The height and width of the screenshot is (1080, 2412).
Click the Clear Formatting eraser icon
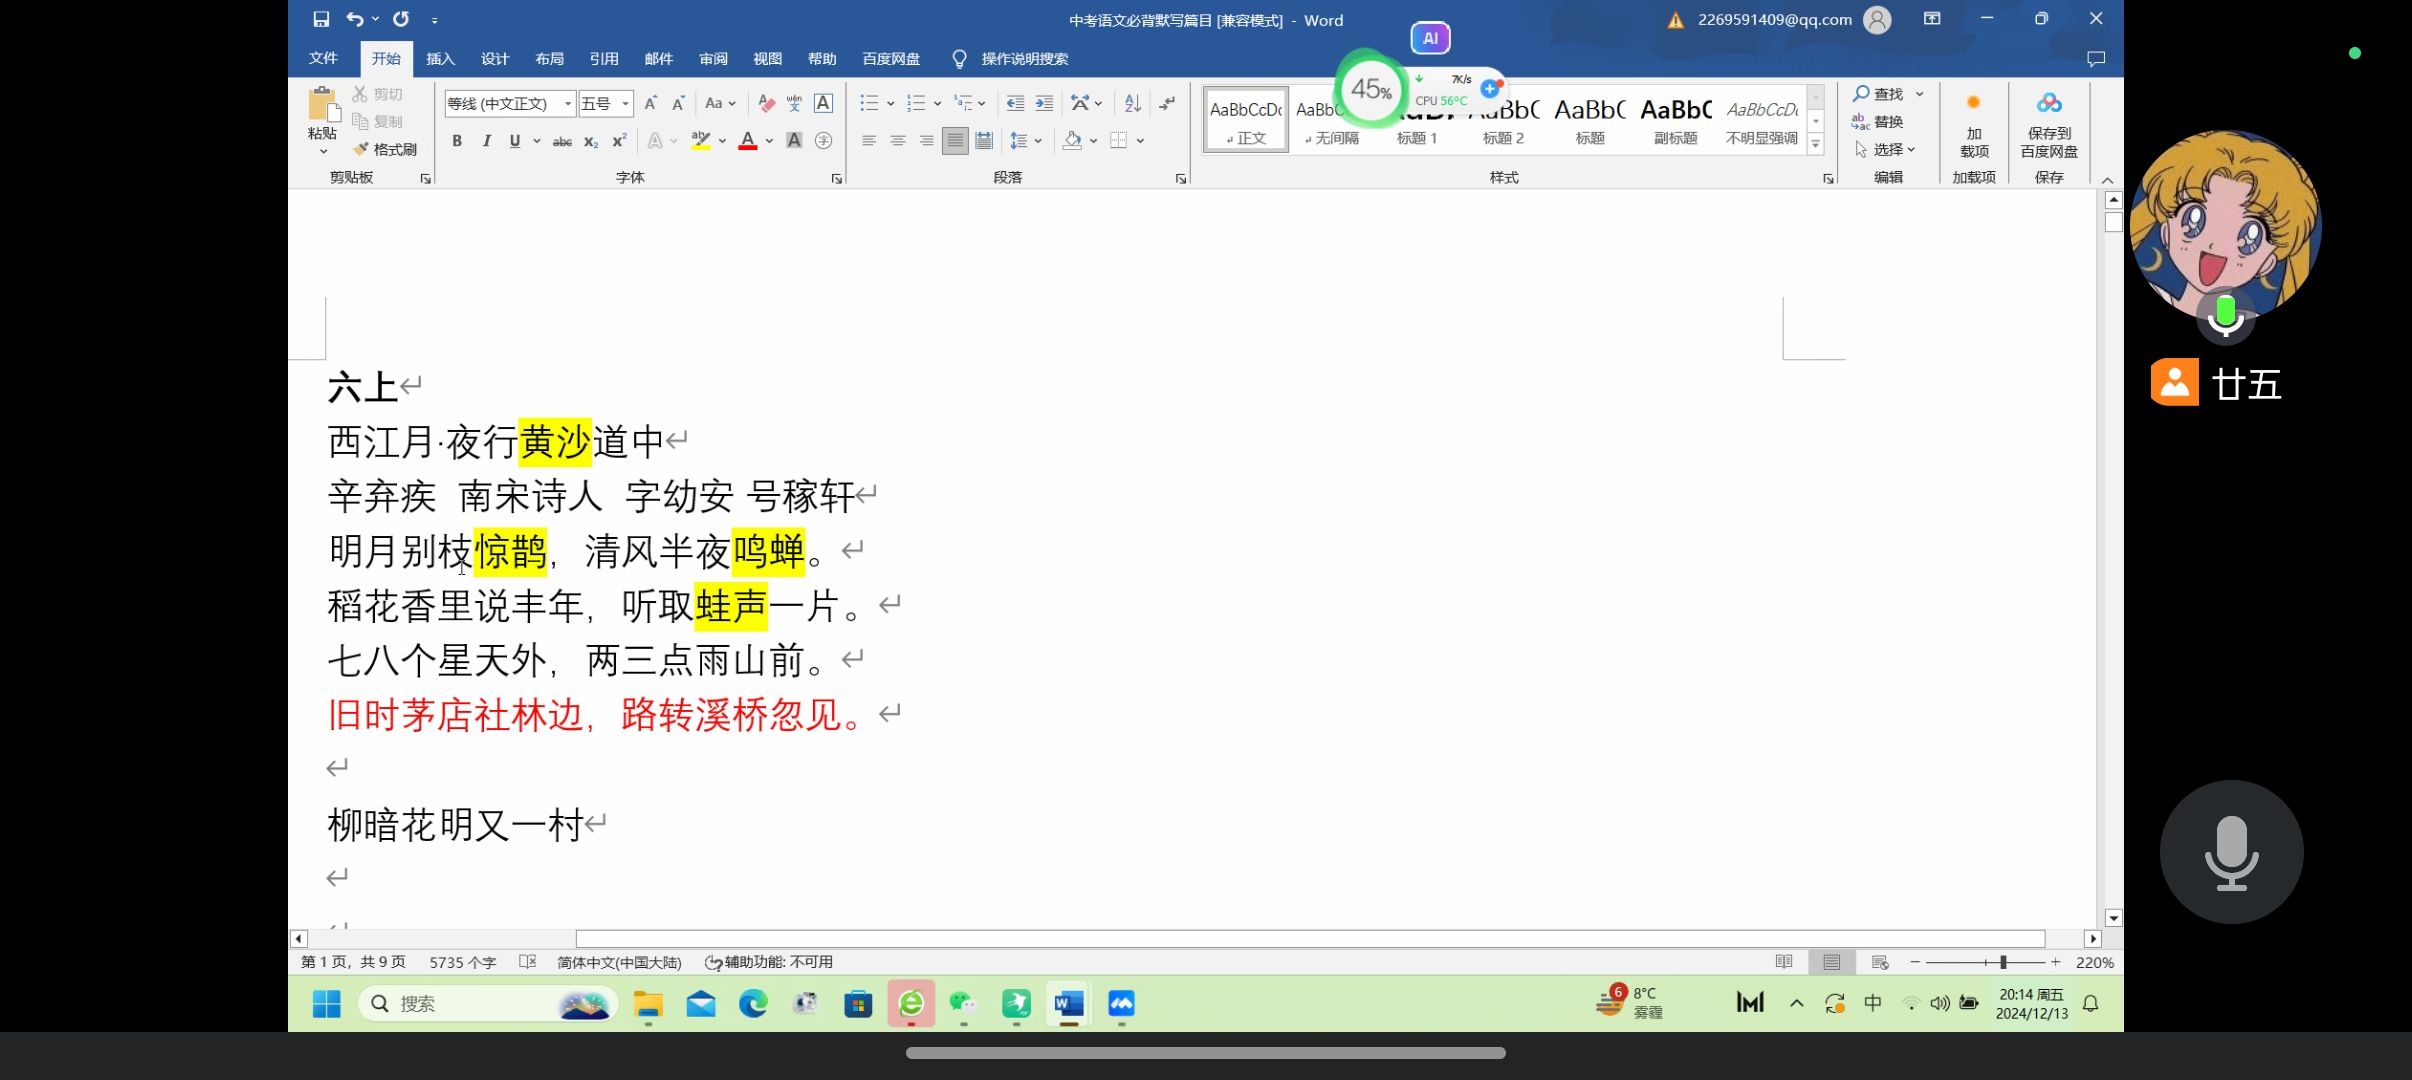(x=766, y=103)
